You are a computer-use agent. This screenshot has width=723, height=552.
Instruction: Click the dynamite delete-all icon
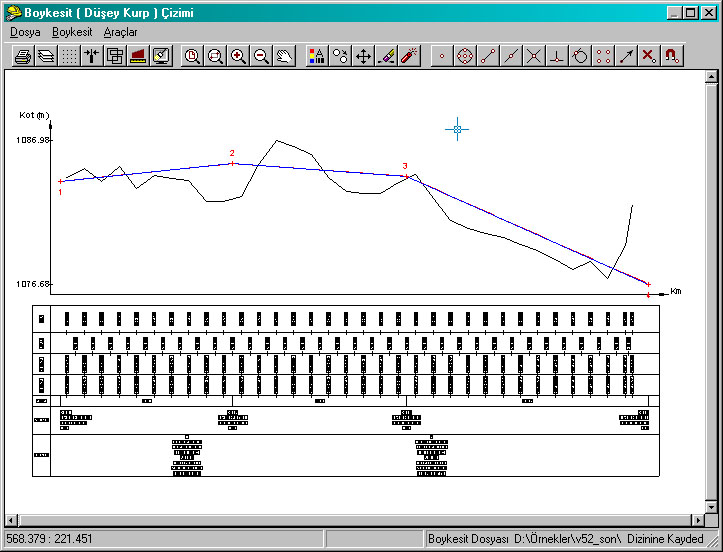pyautogui.click(x=409, y=56)
